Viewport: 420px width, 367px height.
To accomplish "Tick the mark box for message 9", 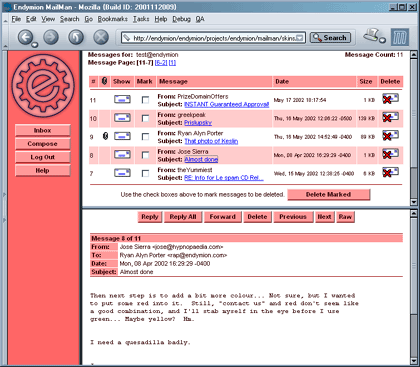I will [145, 136].
